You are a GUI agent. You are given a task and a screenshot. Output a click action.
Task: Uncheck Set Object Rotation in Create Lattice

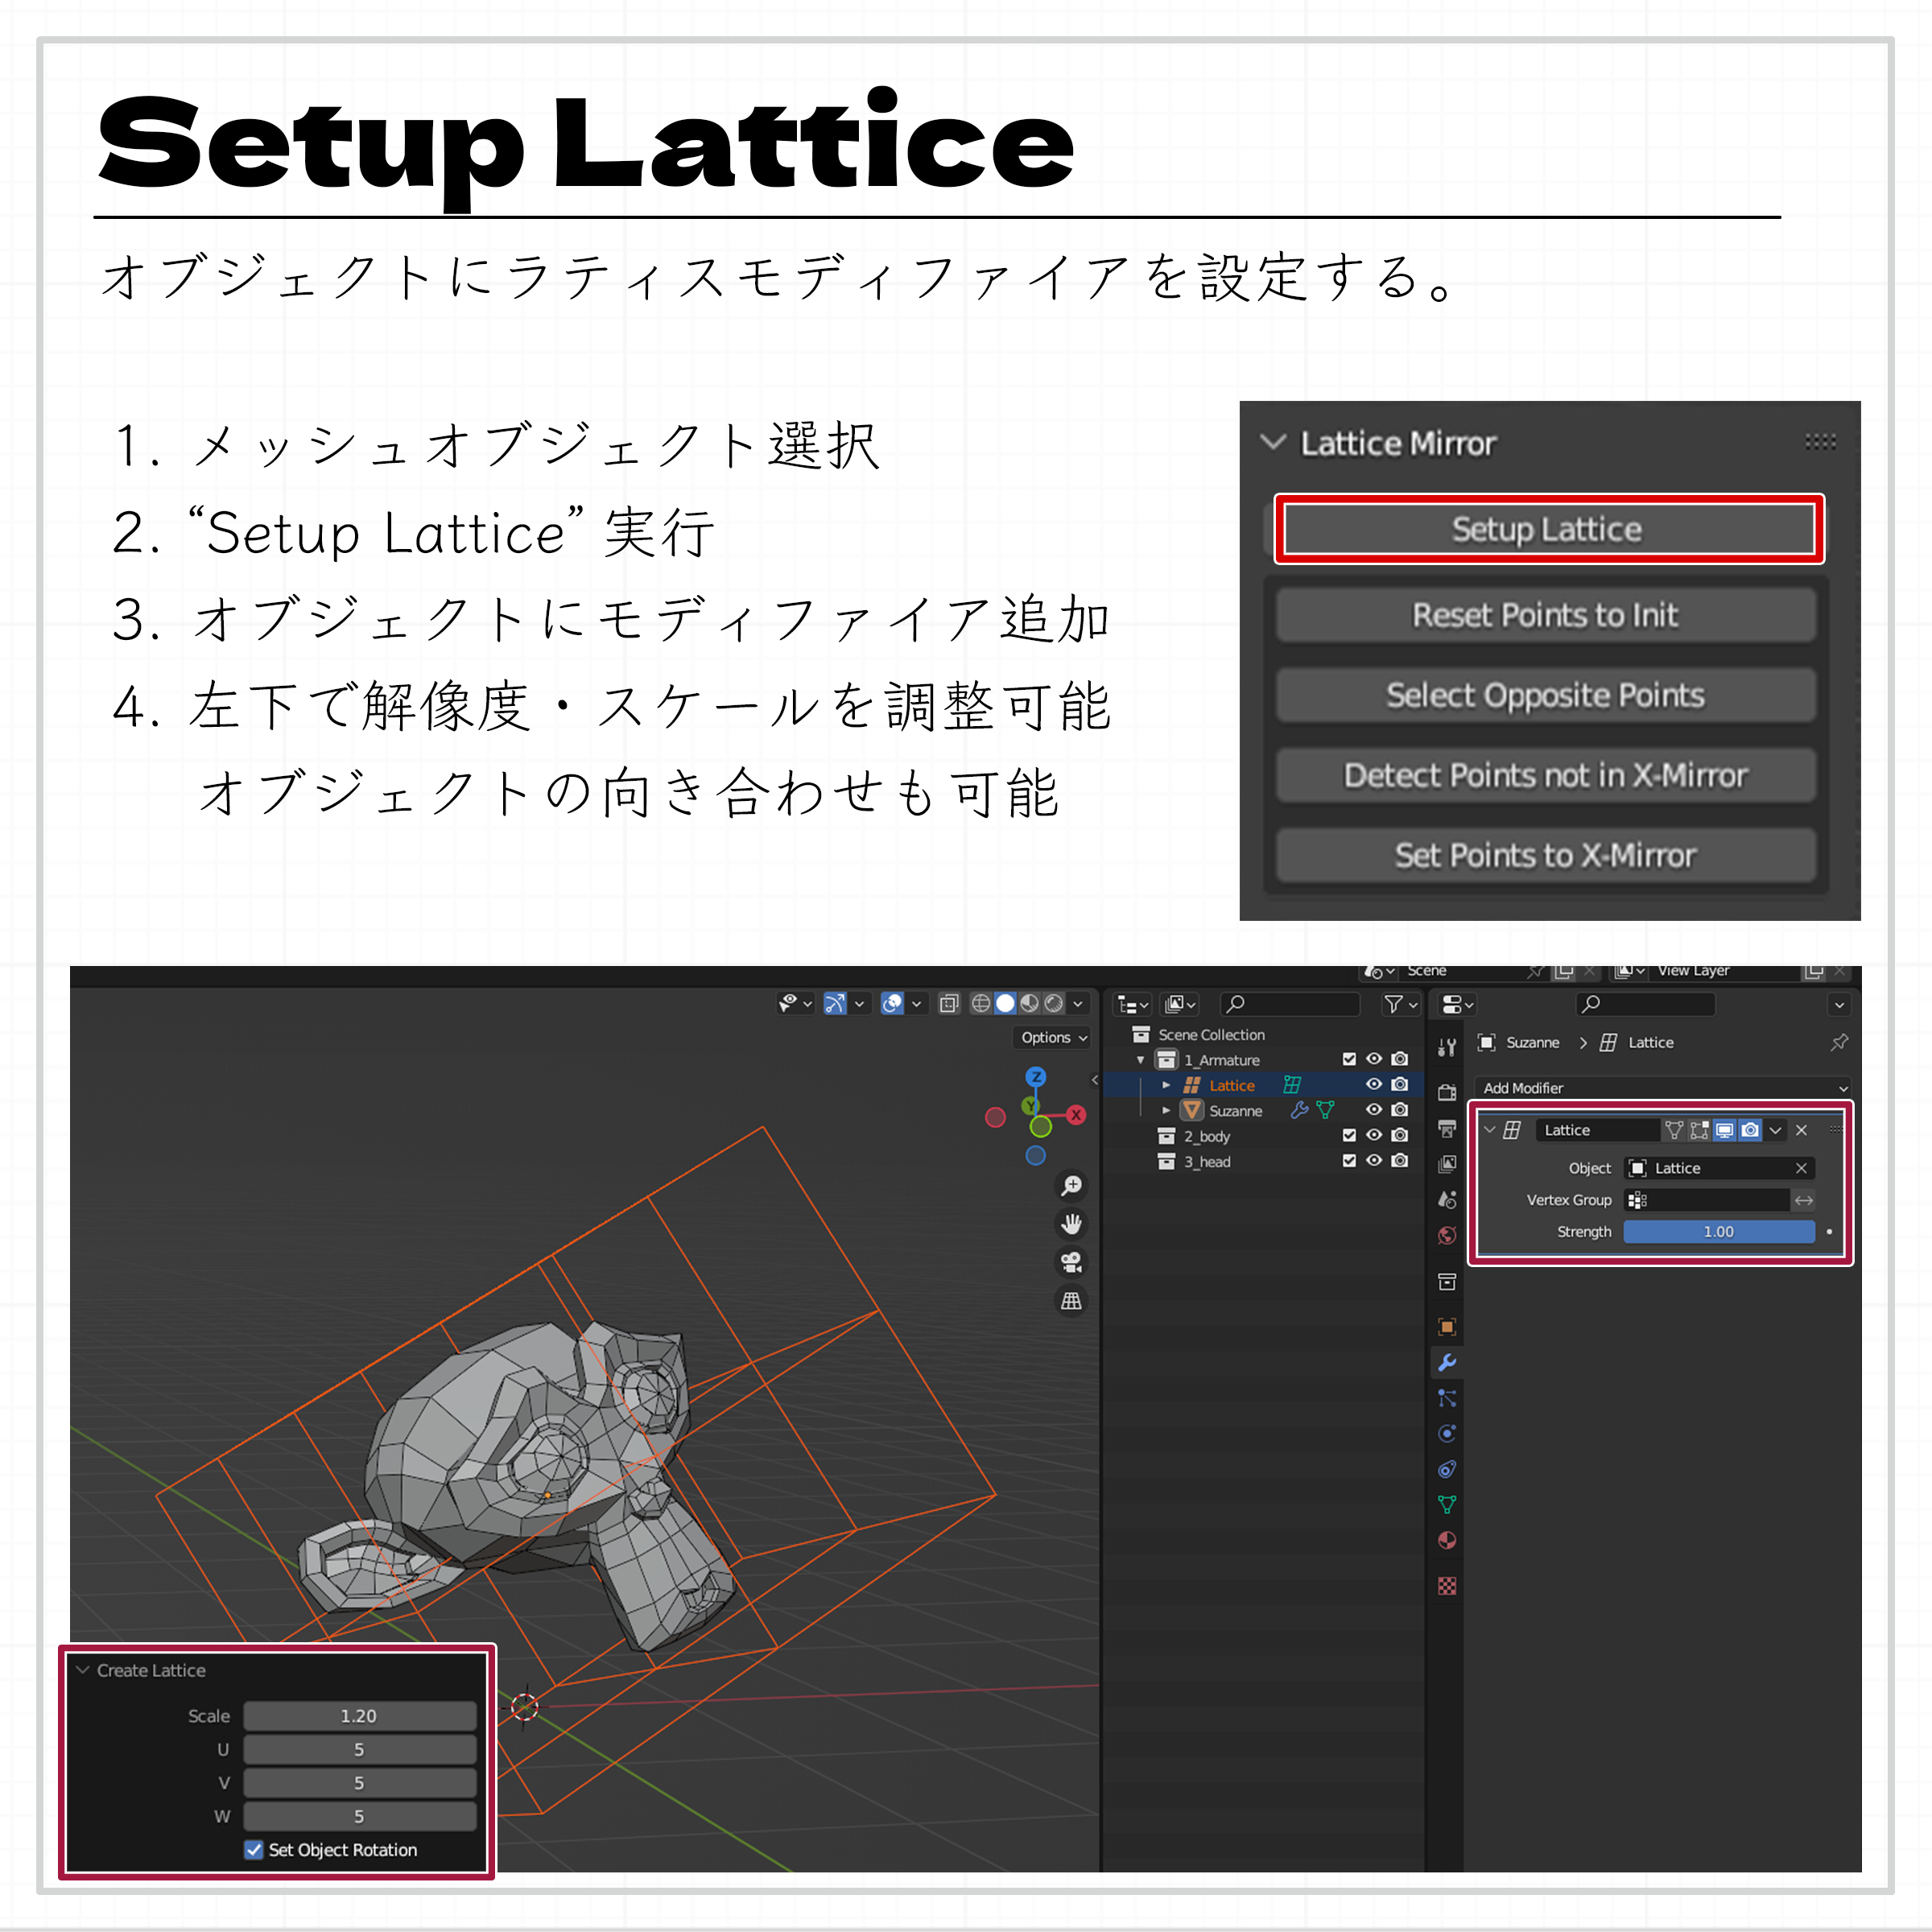pos(253,1850)
